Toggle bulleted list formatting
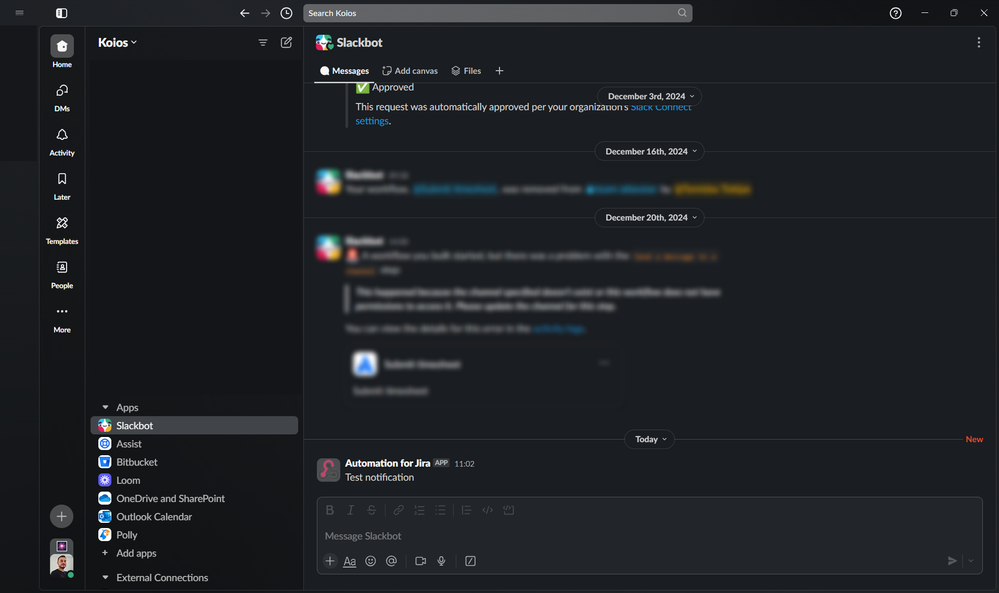Viewport: 999px width, 593px height. pos(440,510)
